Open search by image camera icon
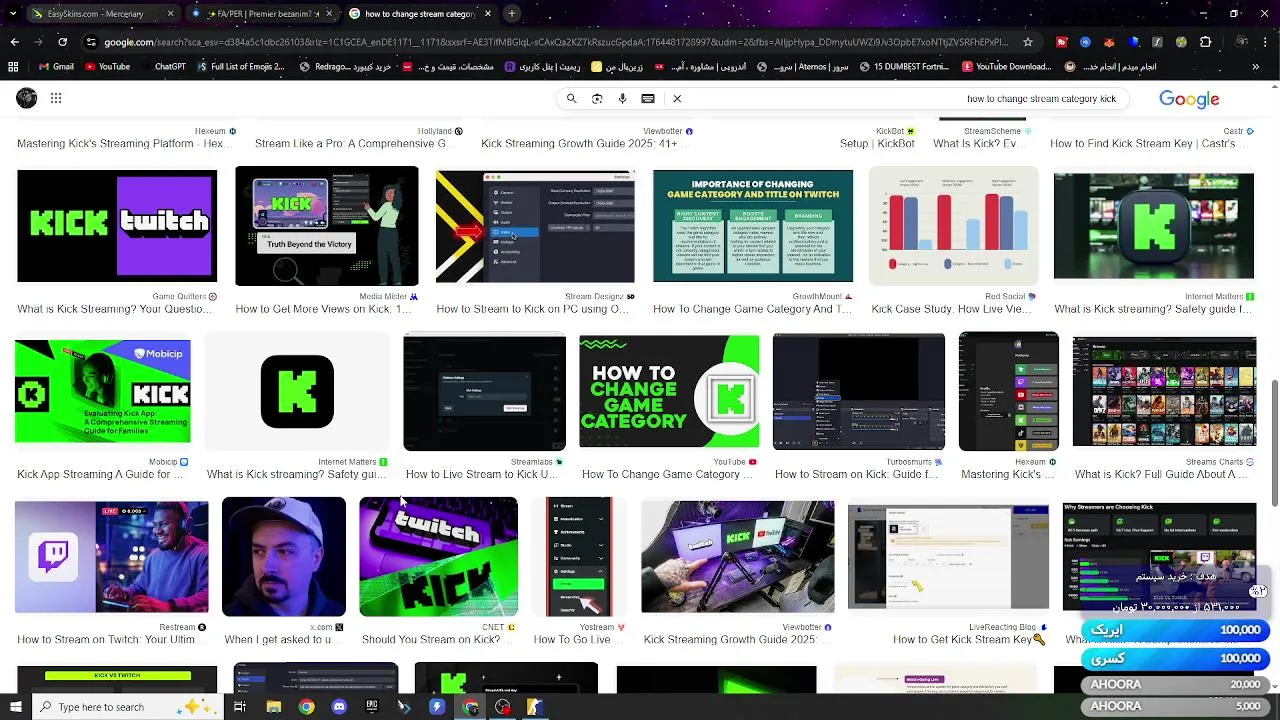 597,99
